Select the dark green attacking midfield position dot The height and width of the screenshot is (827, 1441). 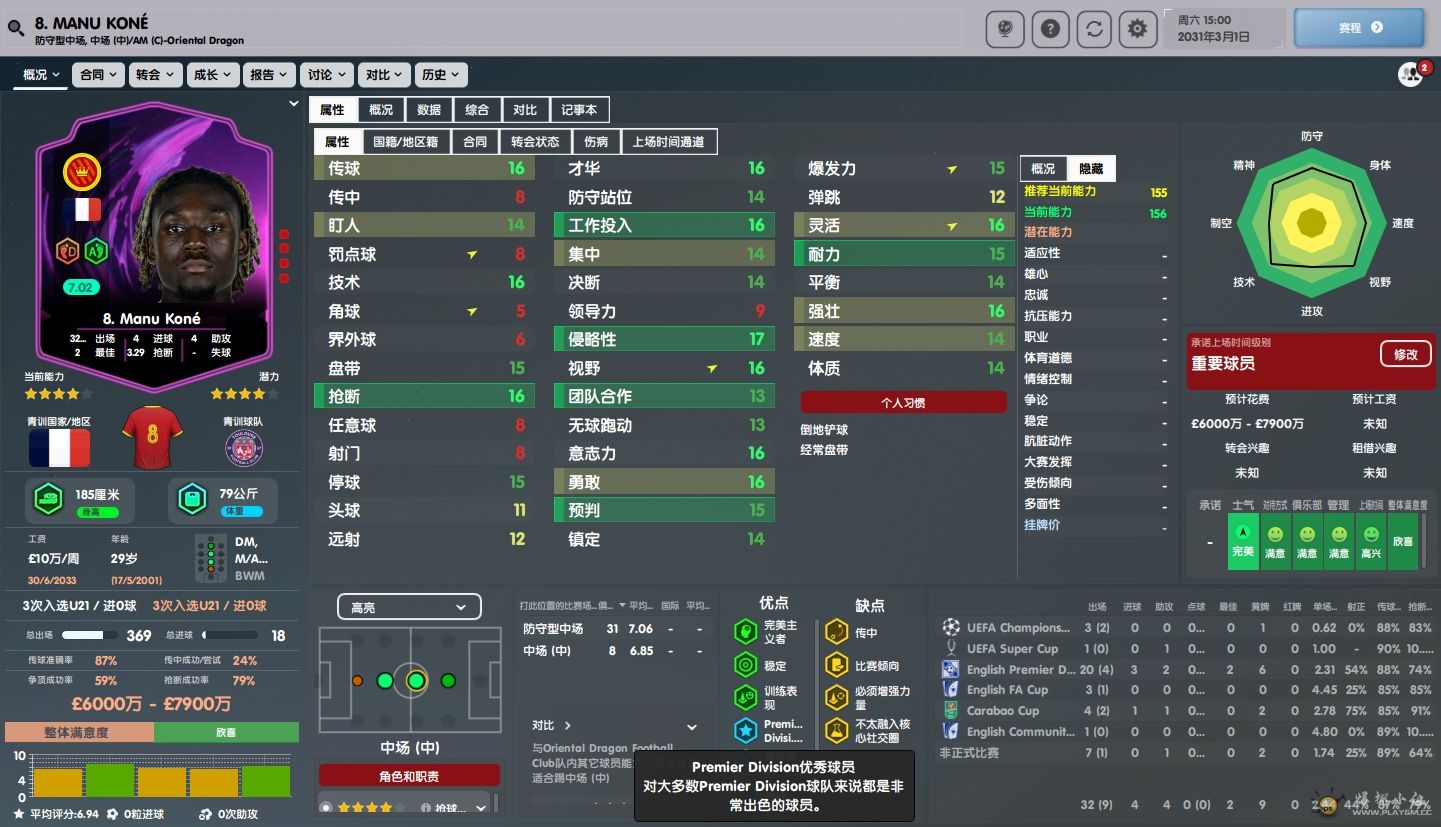[448, 681]
